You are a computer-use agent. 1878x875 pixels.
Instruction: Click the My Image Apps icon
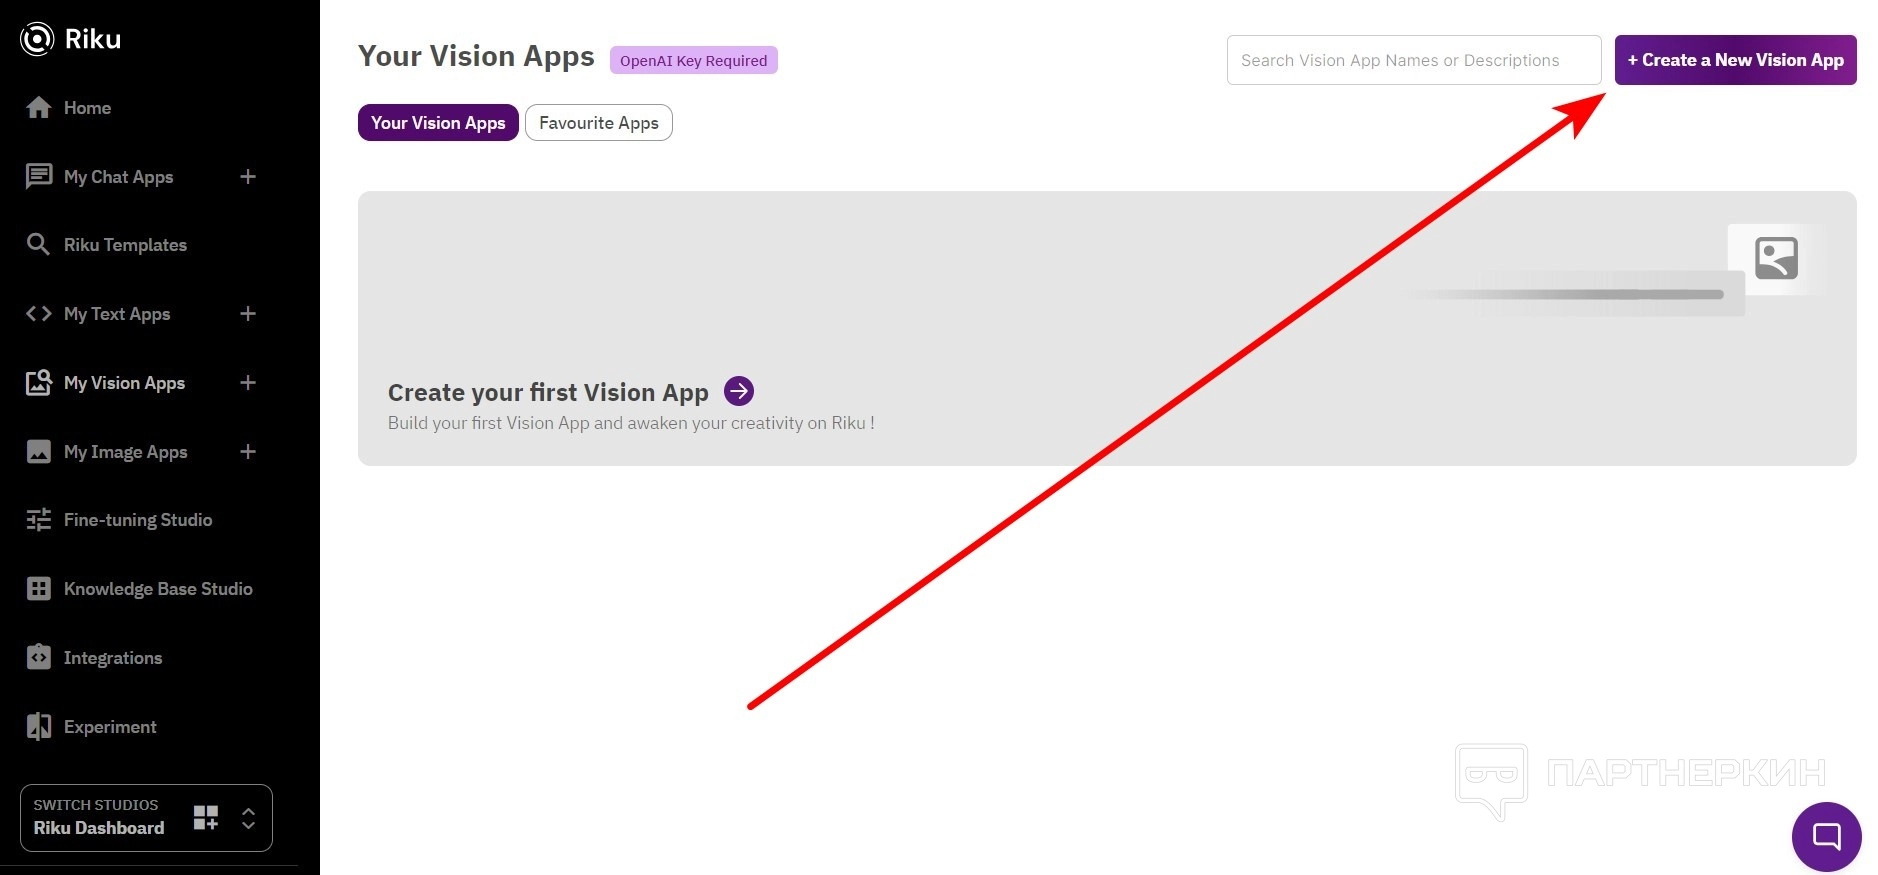coord(39,452)
